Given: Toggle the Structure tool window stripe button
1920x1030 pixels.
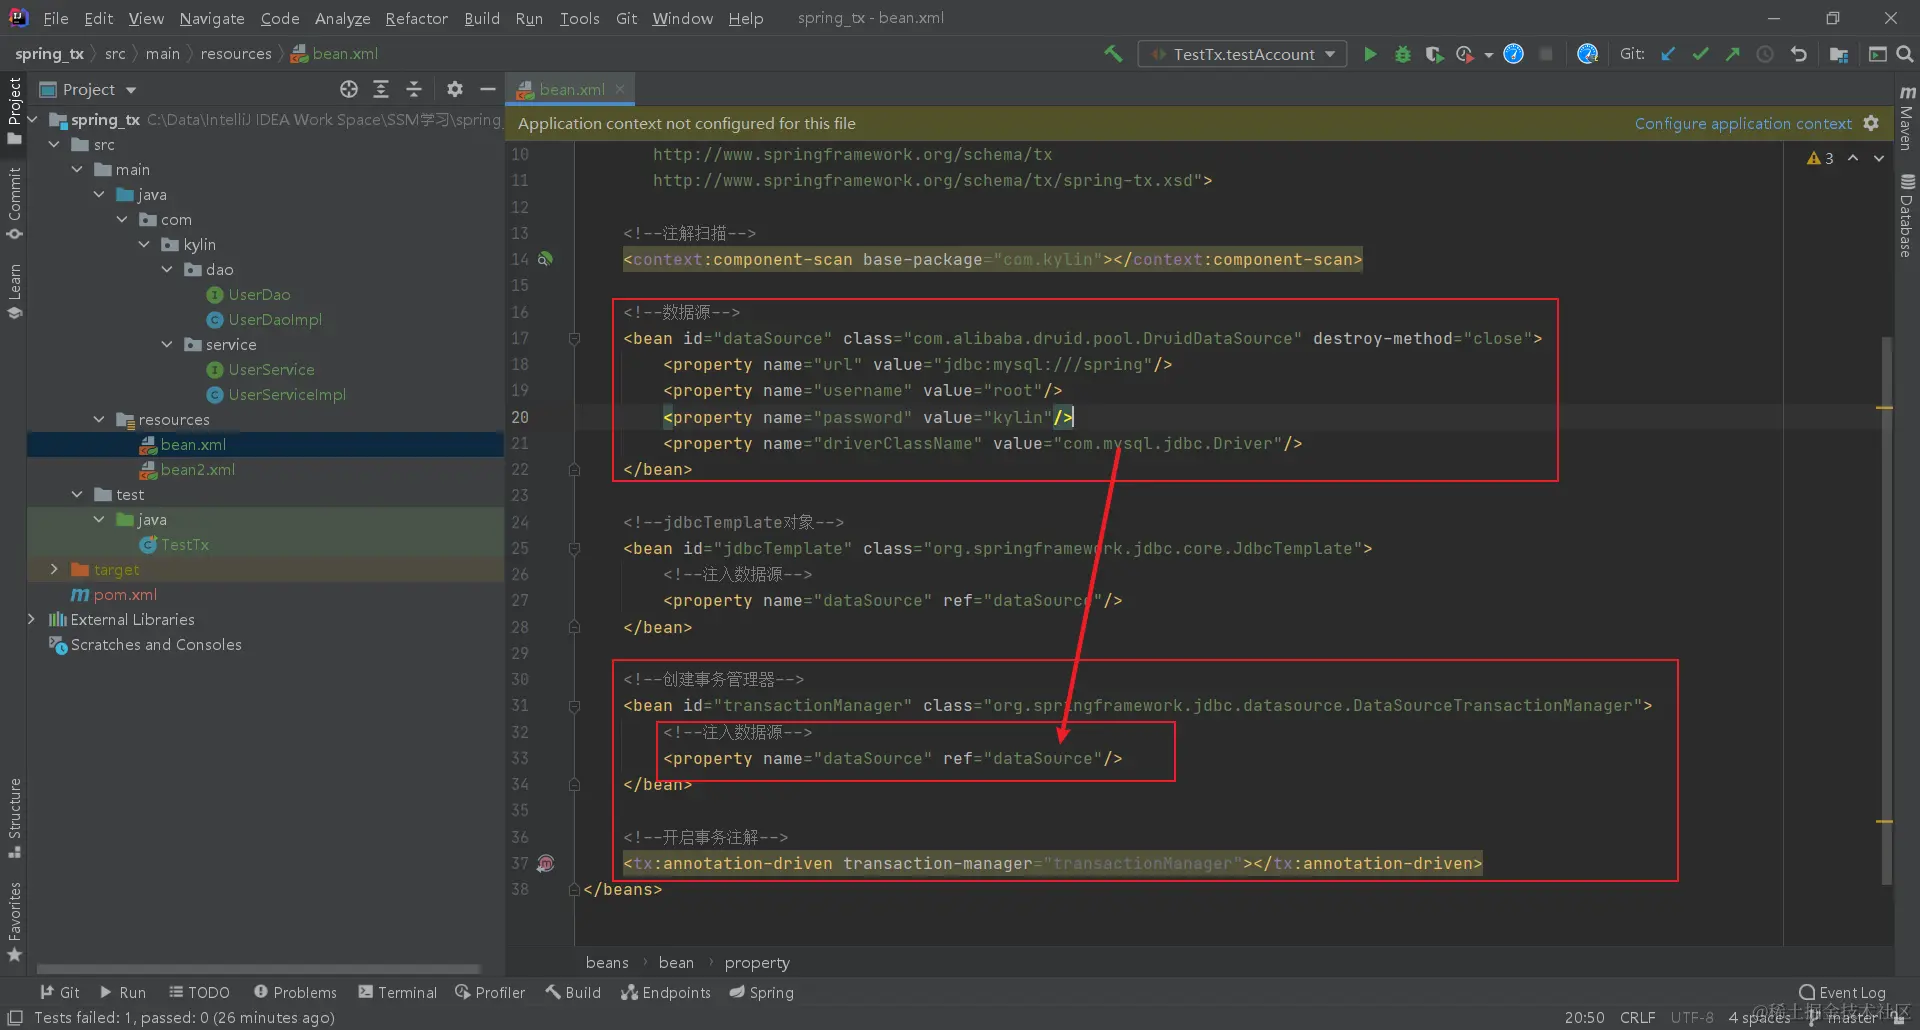Looking at the screenshot, I should (x=14, y=817).
